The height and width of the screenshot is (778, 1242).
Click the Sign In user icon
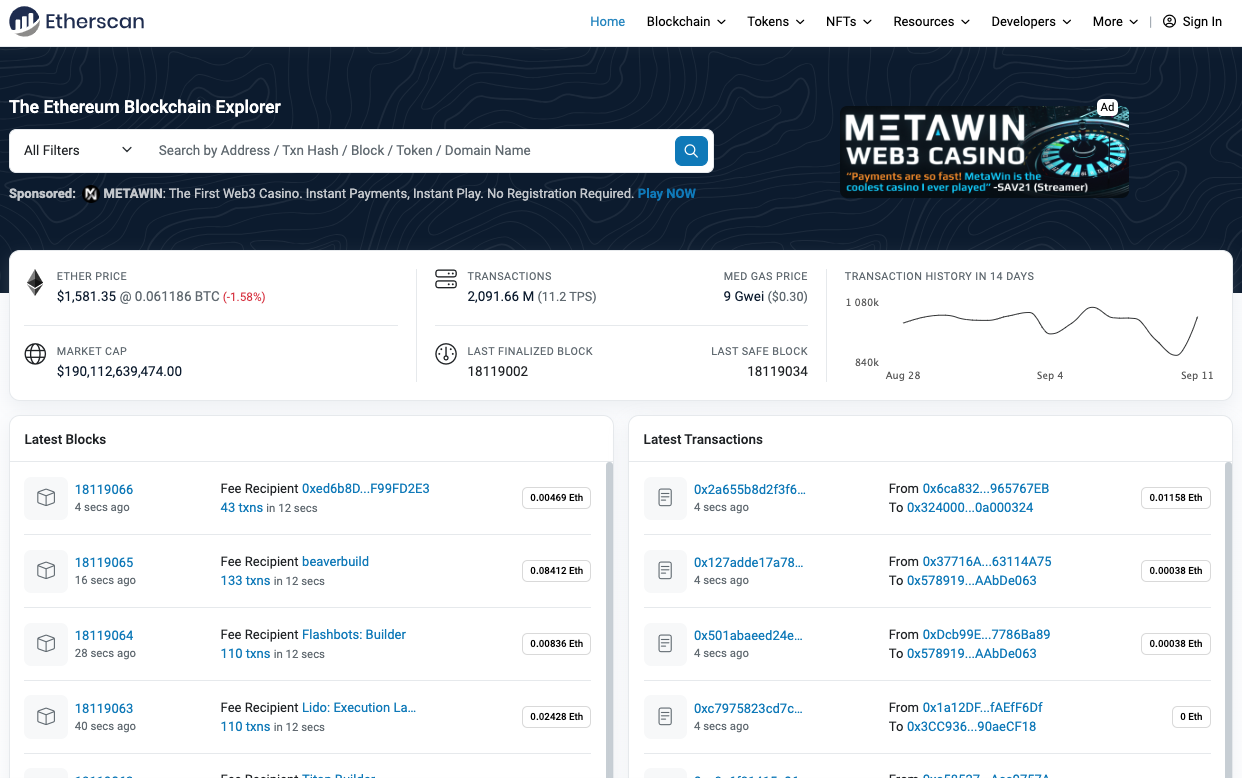pyautogui.click(x=1169, y=22)
